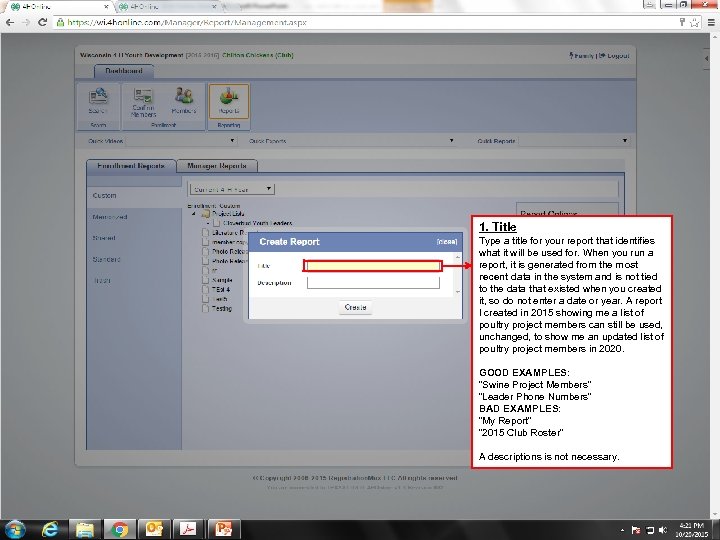Open the Members icon in the ribbon
Viewport: 720px width, 540px height.
184,101
